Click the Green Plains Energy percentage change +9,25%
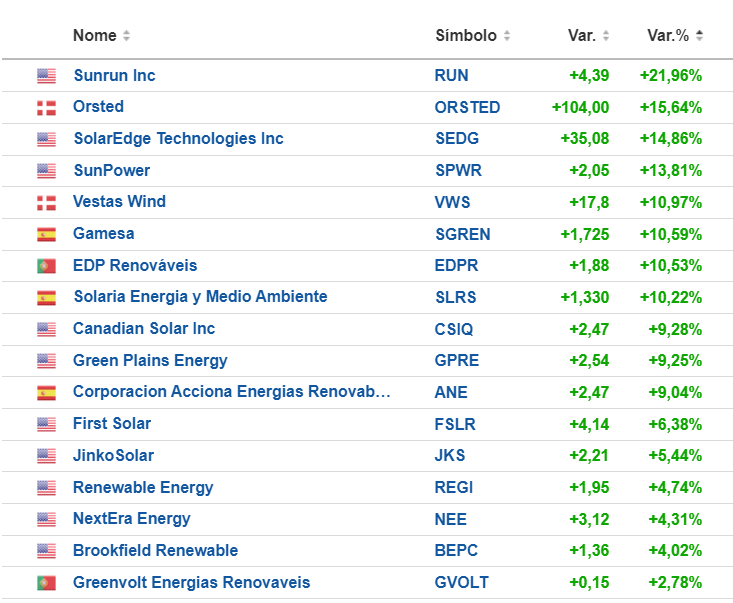733x603 pixels. 670,361
